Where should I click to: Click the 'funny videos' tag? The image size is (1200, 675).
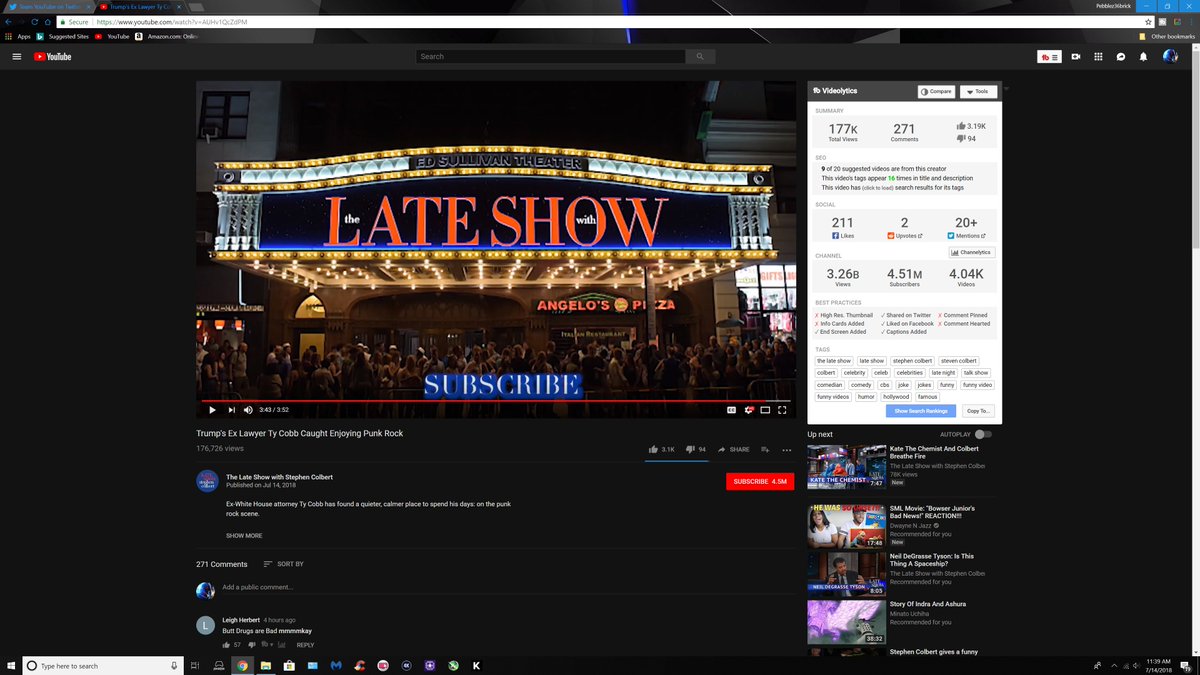(x=833, y=397)
